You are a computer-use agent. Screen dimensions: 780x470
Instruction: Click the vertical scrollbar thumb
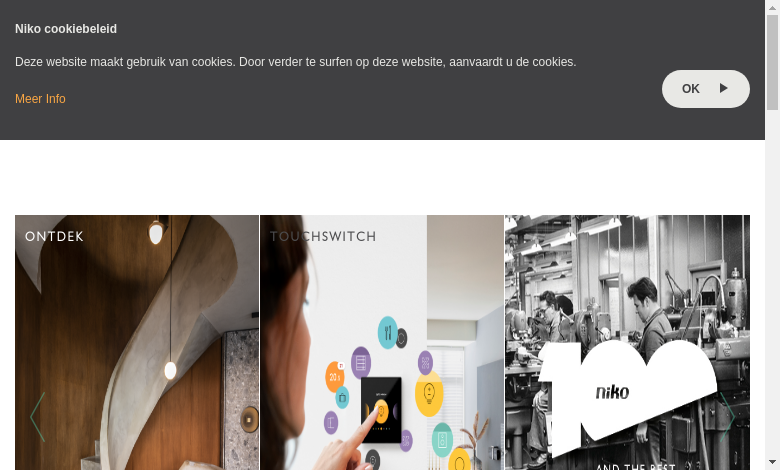772,62
